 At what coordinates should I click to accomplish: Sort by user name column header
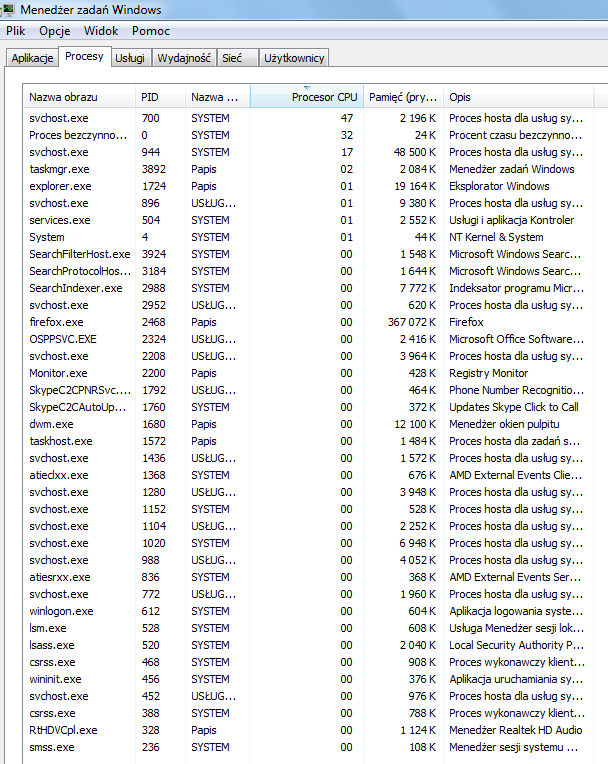point(218,97)
